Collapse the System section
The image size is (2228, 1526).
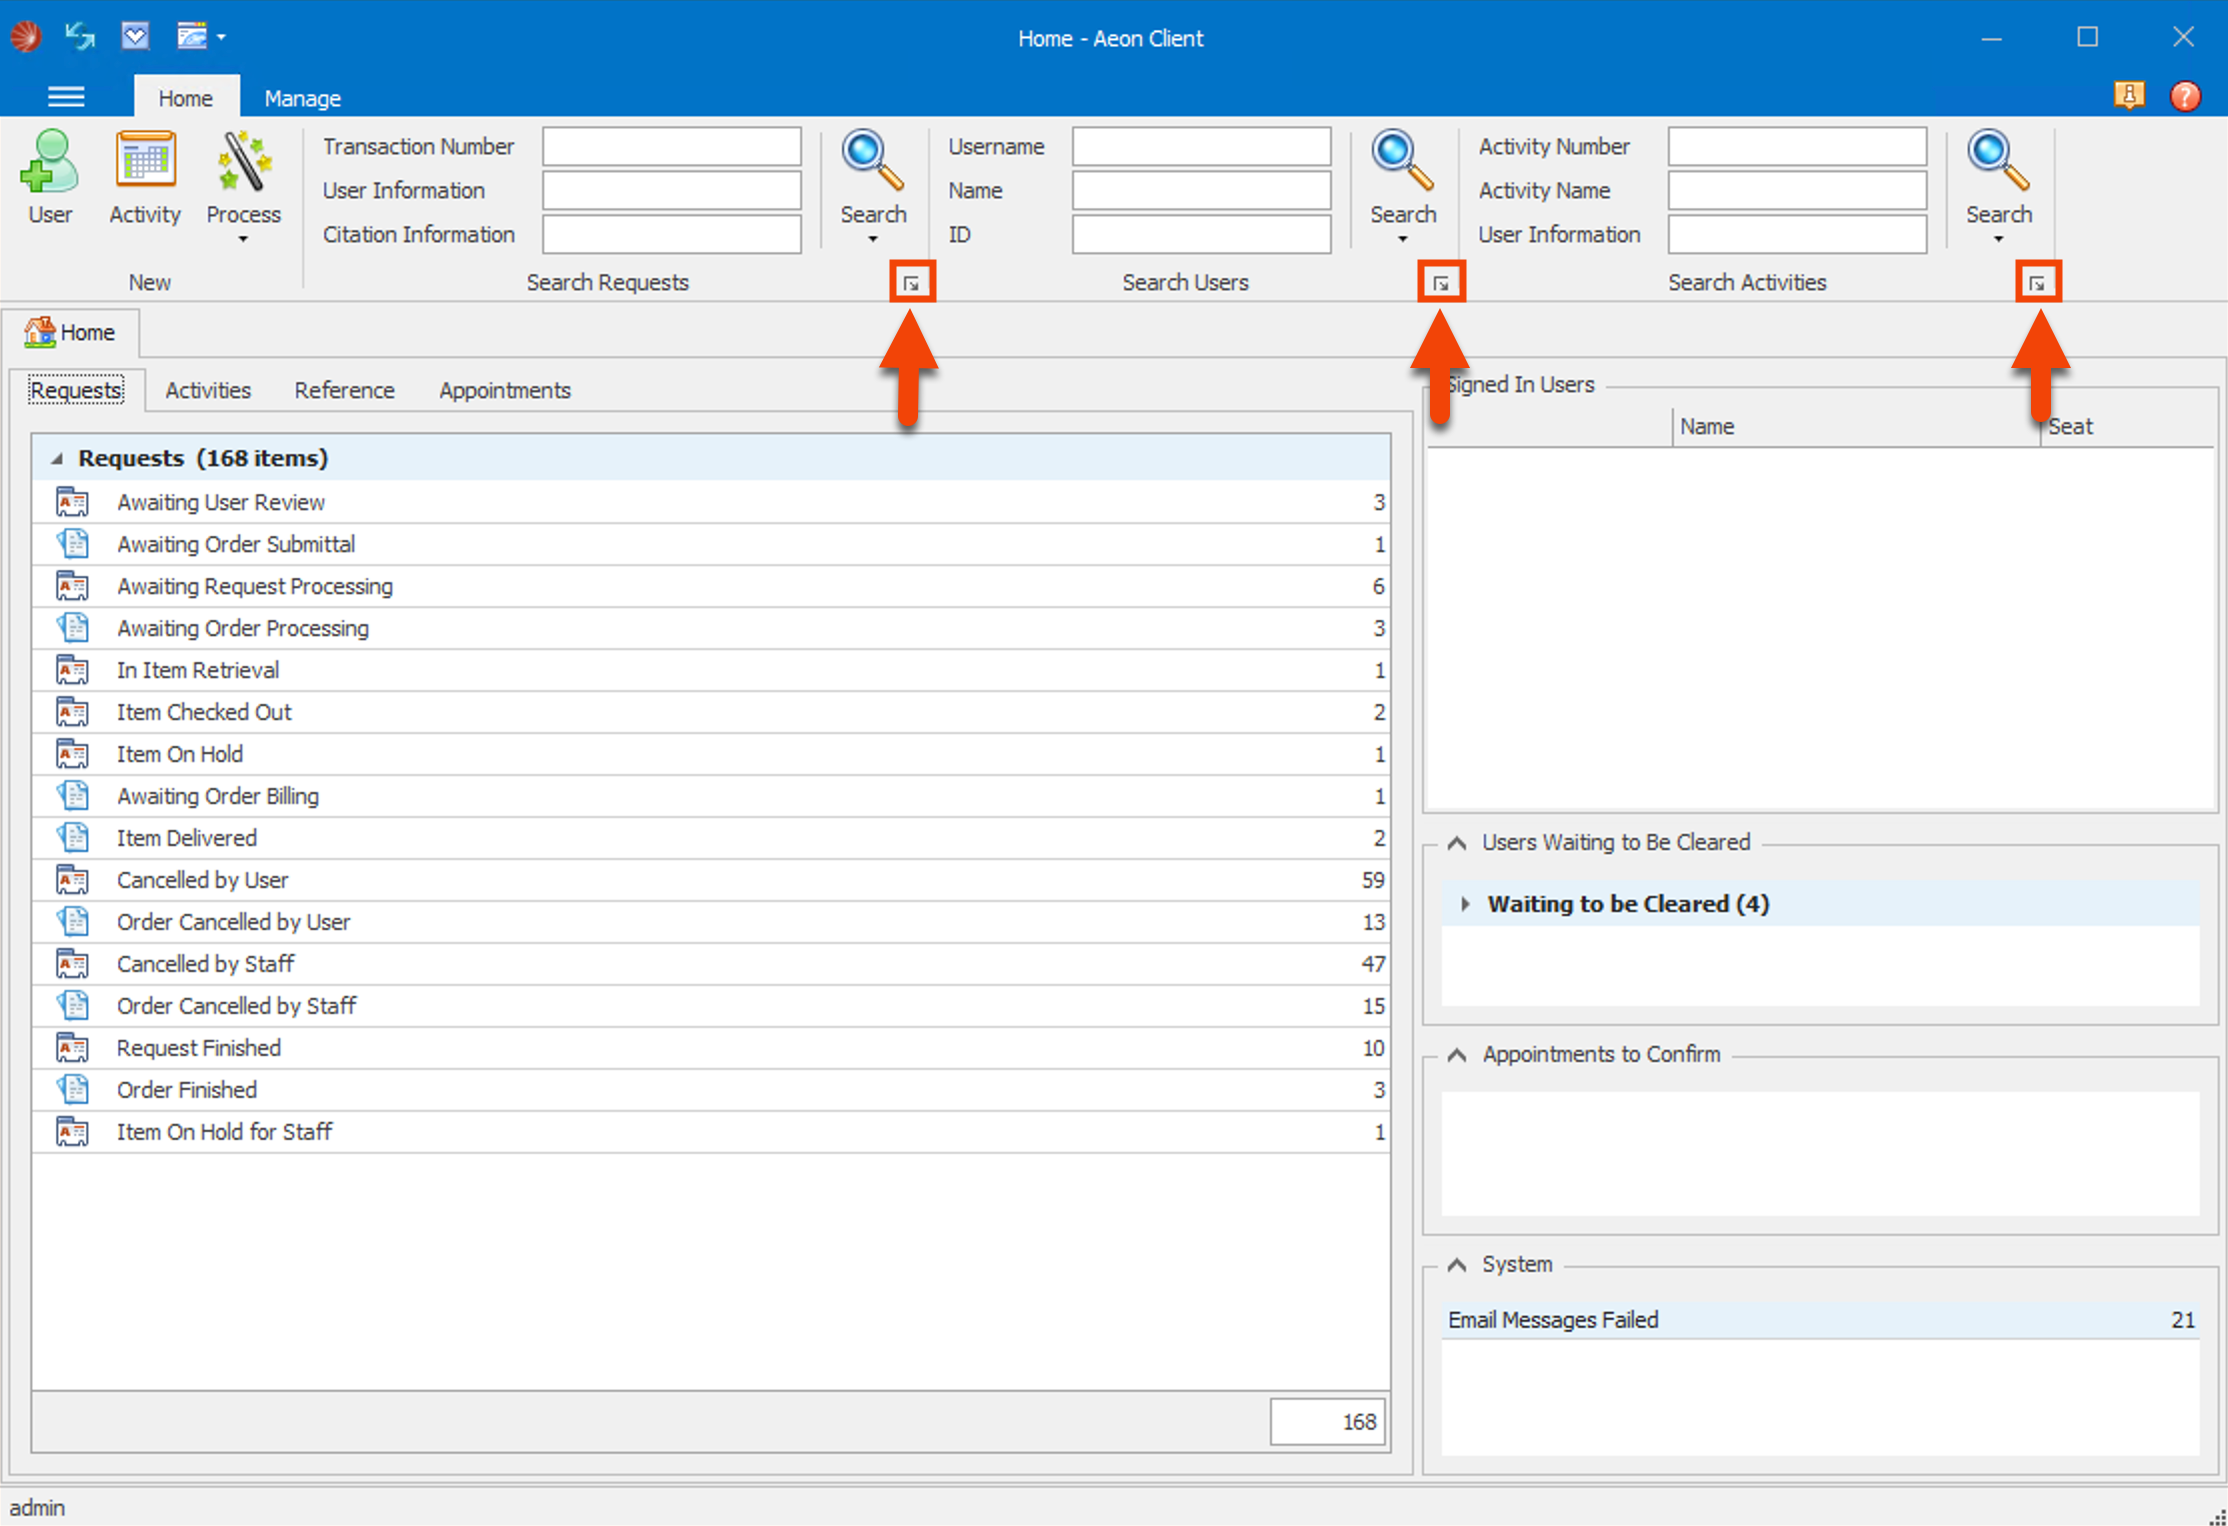click(x=1457, y=1263)
